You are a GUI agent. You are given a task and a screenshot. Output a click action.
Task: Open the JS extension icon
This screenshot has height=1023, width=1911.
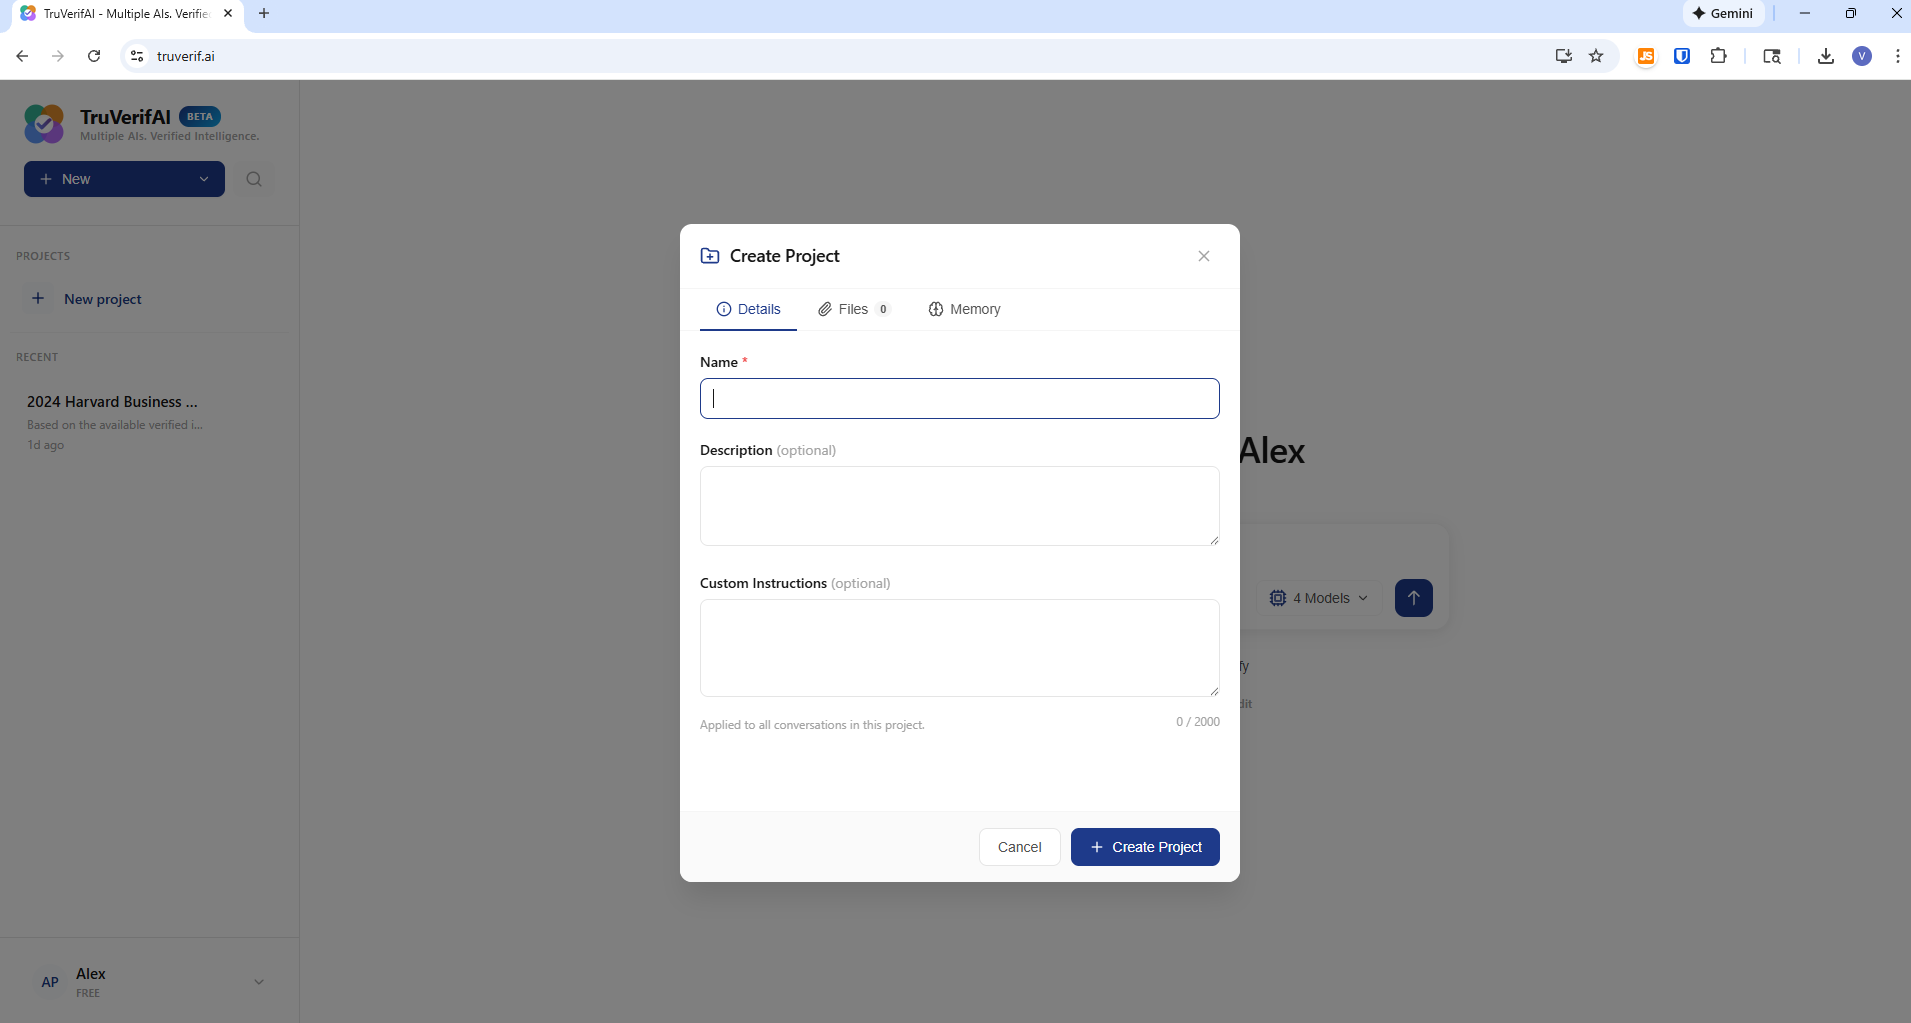coord(1645,56)
